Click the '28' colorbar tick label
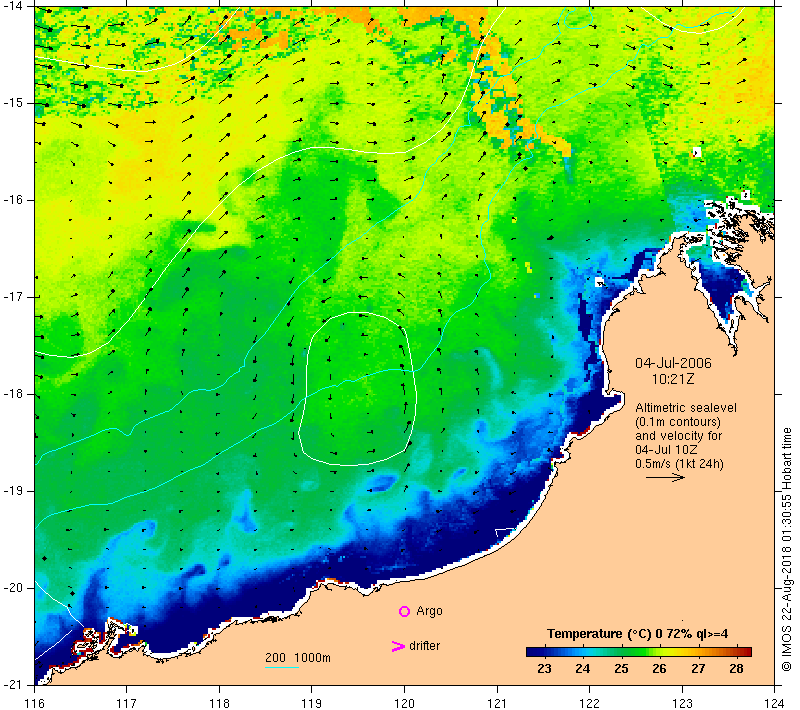800x710 pixels. (736, 669)
